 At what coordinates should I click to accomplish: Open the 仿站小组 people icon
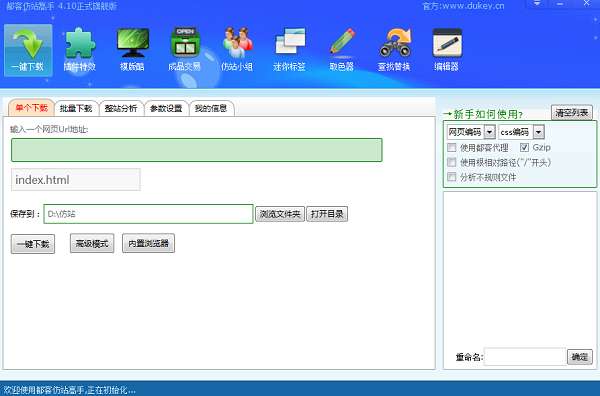237,51
